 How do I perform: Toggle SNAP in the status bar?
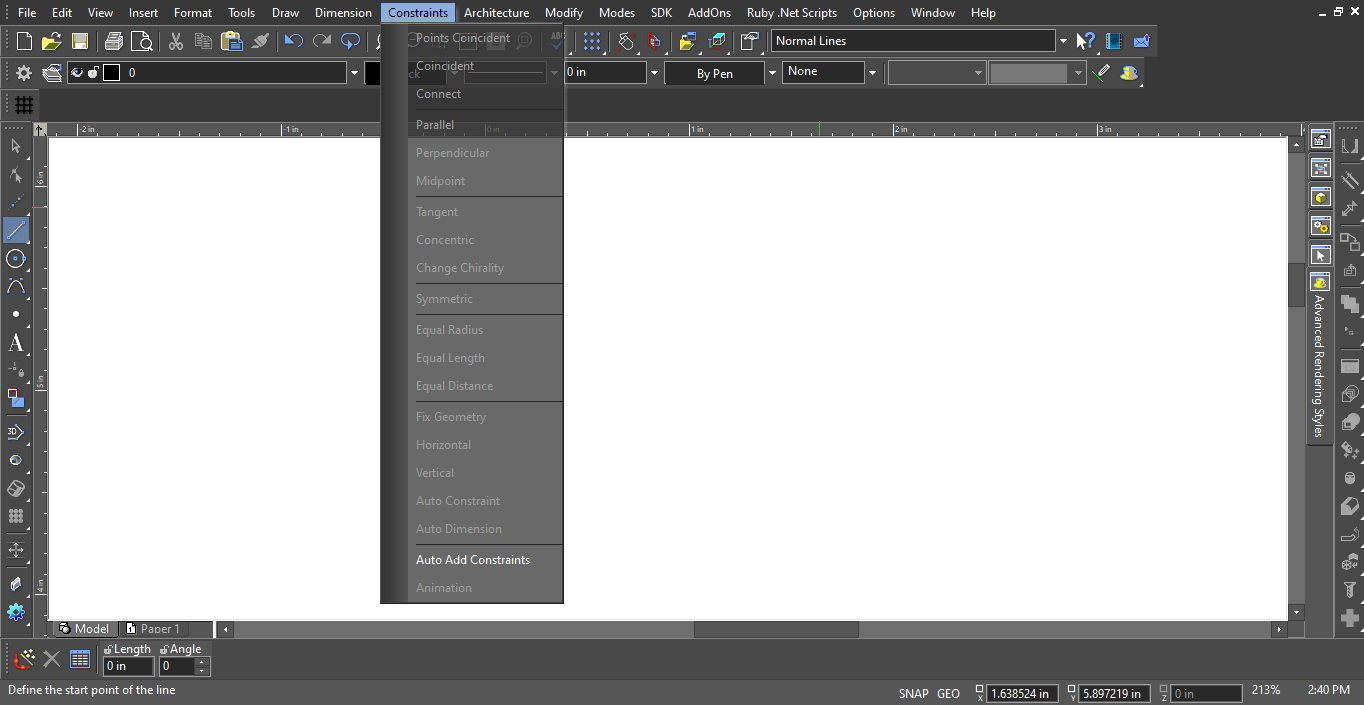tap(913, 693)
